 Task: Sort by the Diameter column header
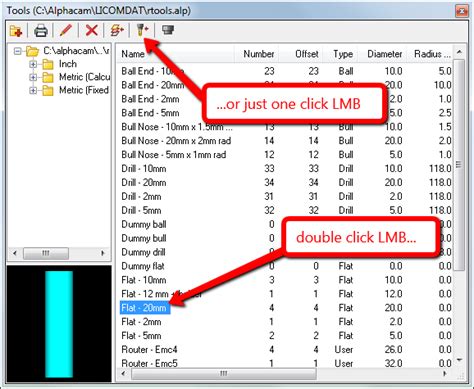tap(385, 54)
